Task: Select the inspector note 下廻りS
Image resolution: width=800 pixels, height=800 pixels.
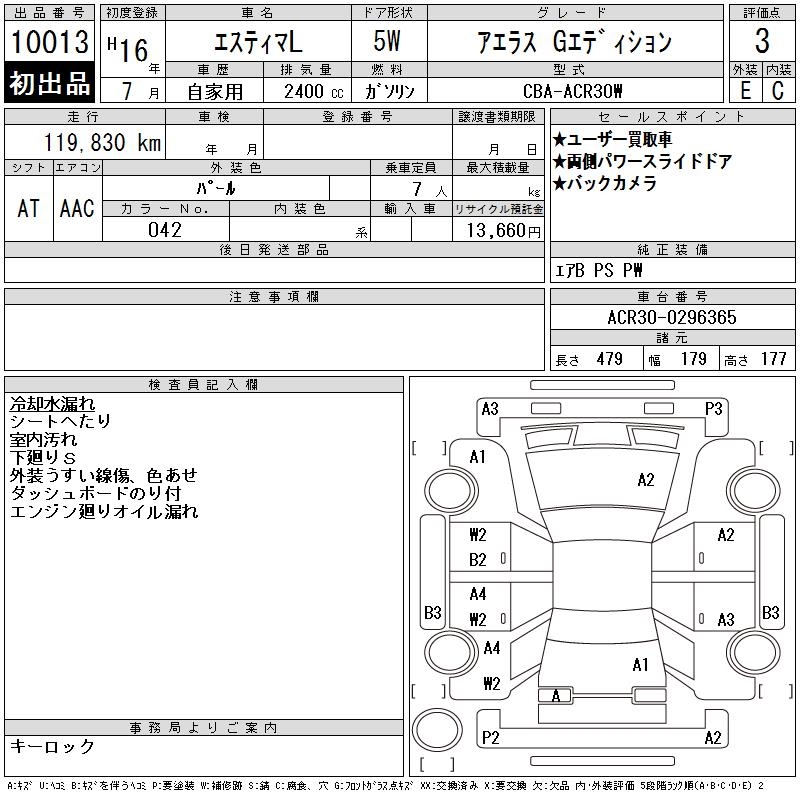Action: (x=43, y=457)
